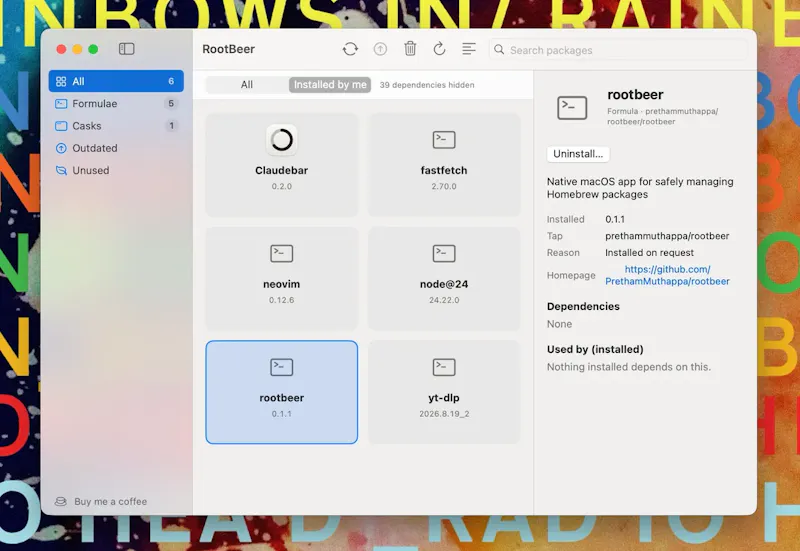
Task: Zoom window with the green button
Action: [x=93, y=49]
